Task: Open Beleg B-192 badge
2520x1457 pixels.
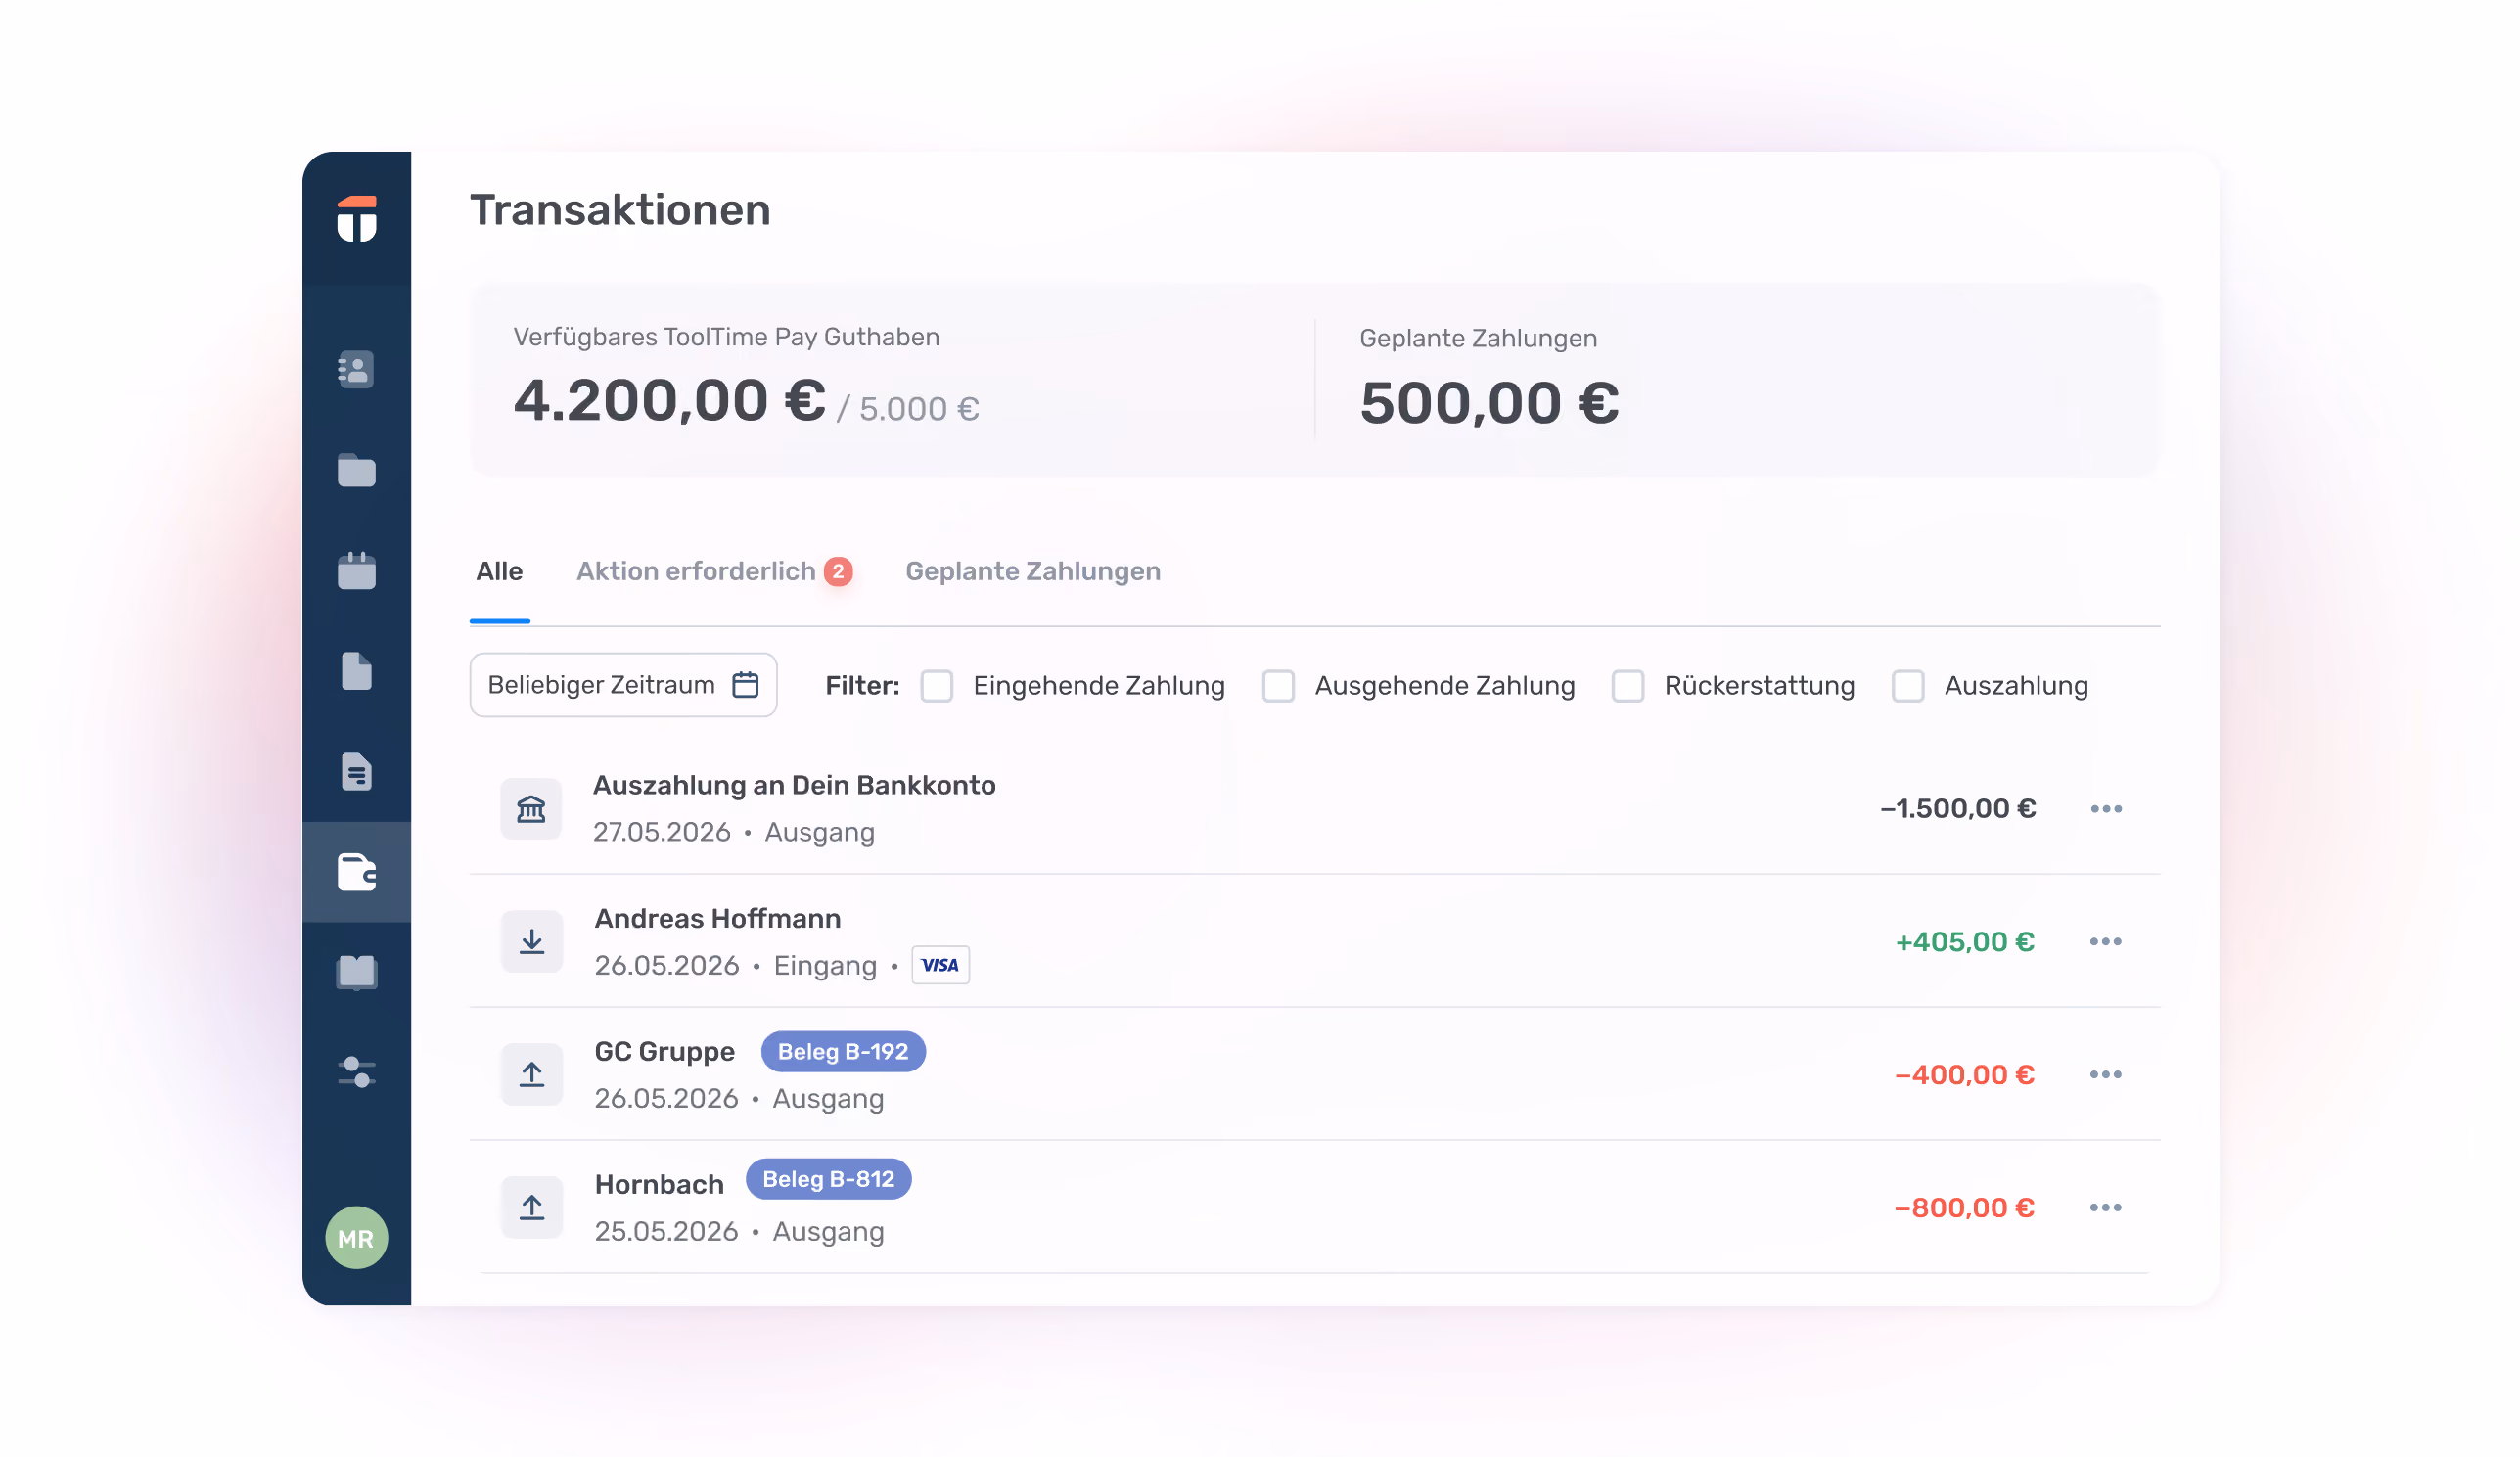Action: [x=843, y=1051]
